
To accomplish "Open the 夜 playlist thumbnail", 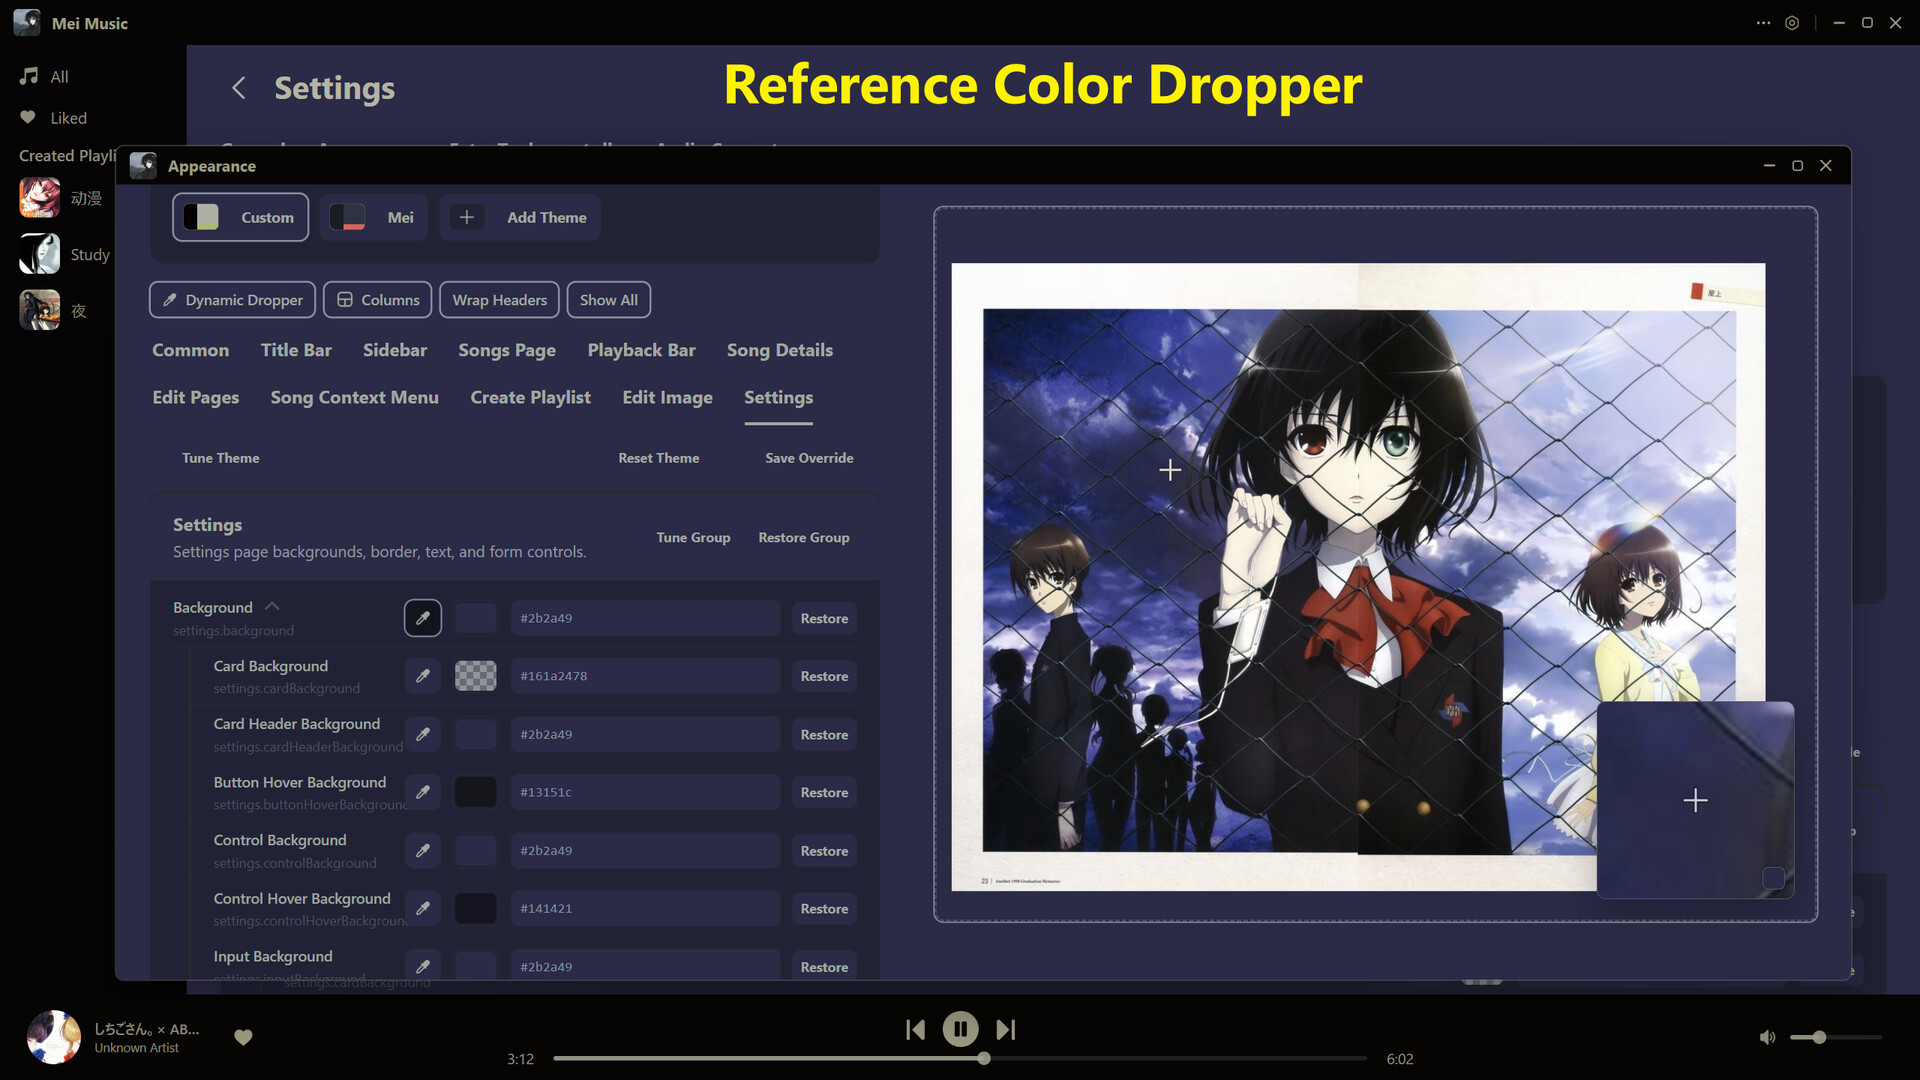I will coord(40,310).
